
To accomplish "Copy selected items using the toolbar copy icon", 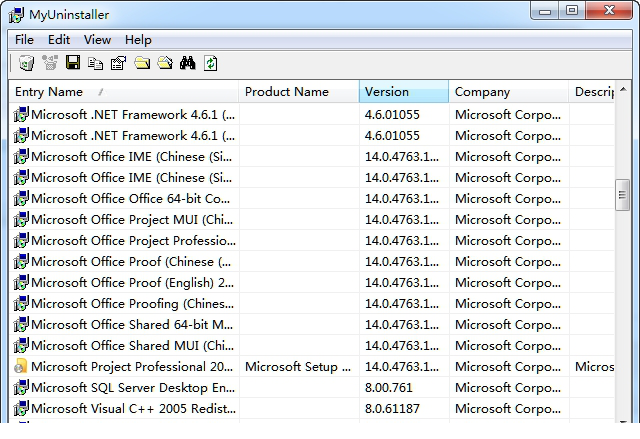I will [x=96, y=64].
